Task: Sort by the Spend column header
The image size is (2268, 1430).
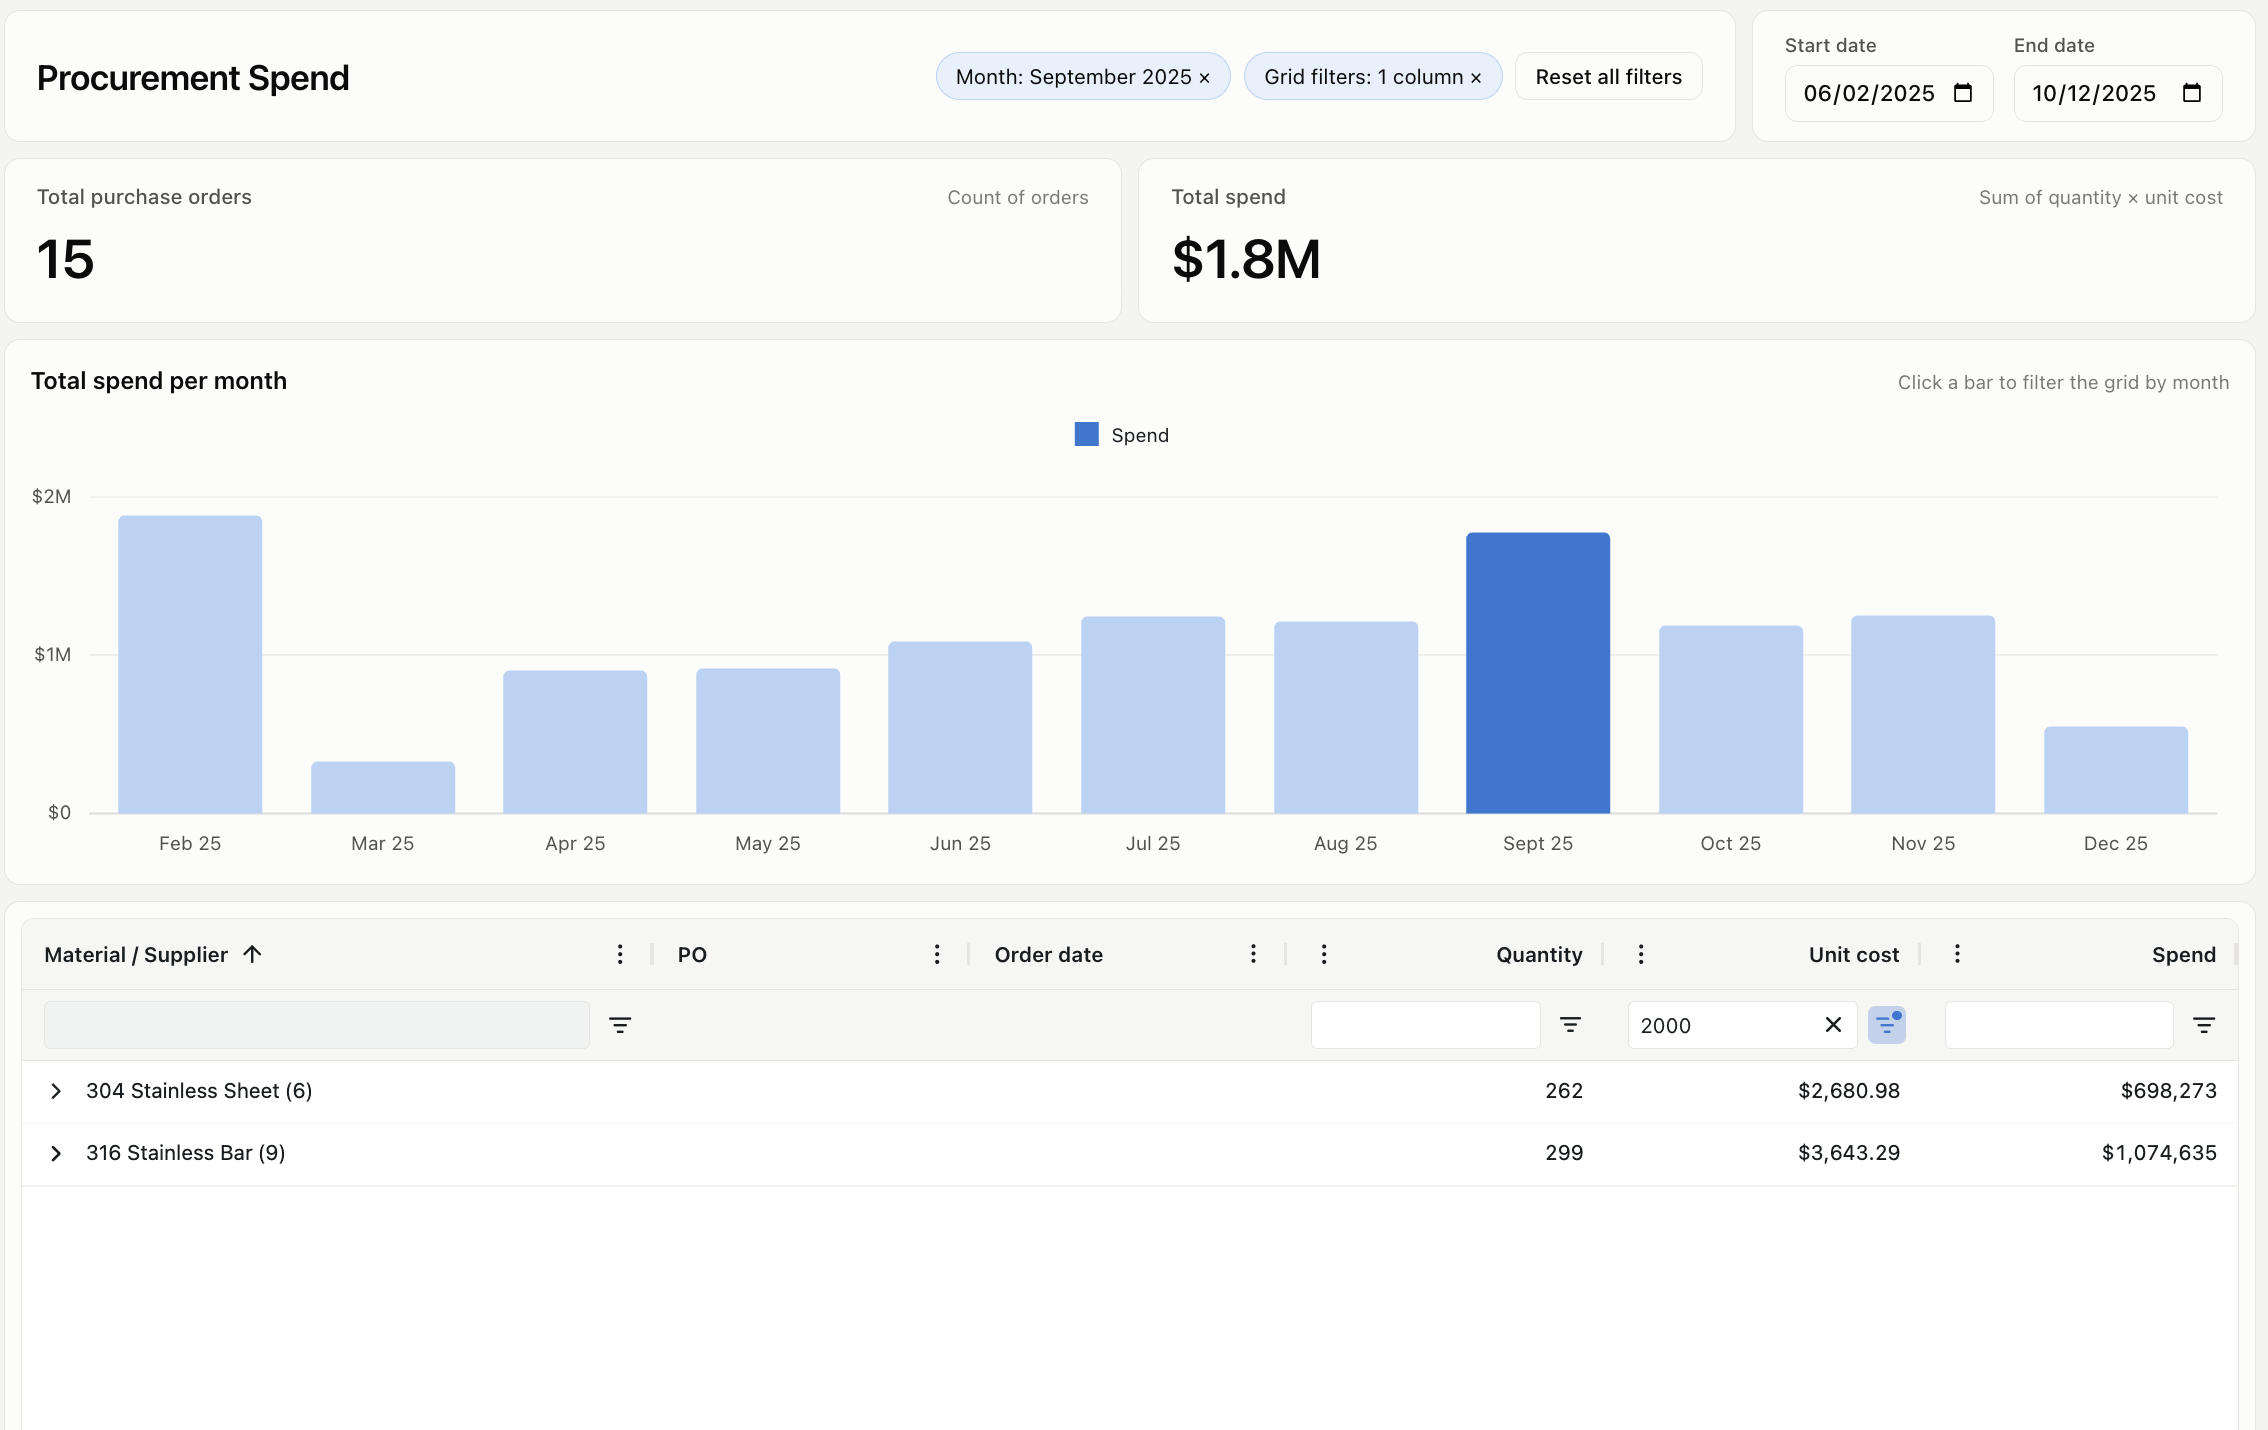Action: tap(2184, 955)
